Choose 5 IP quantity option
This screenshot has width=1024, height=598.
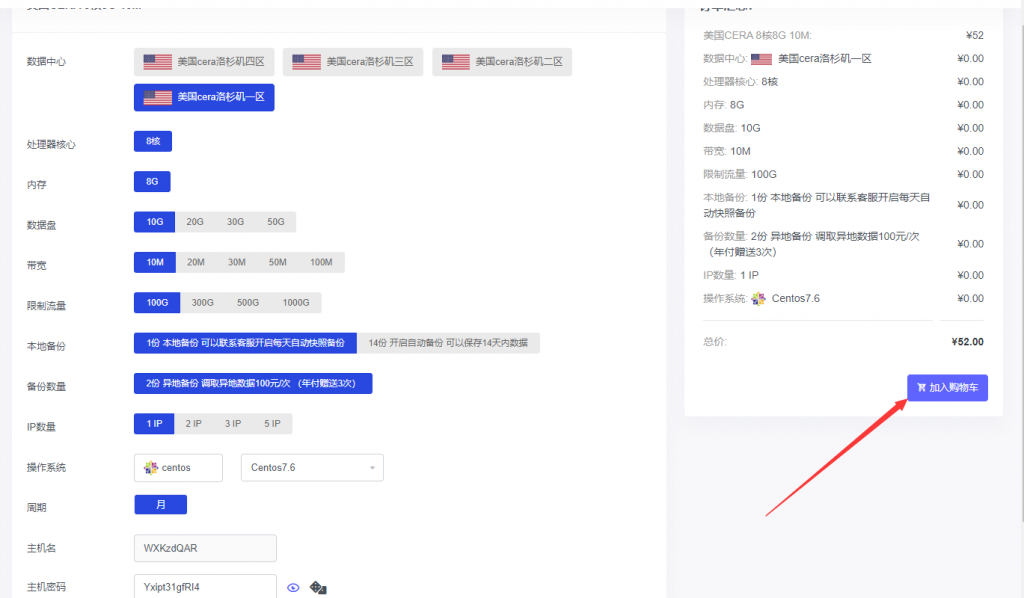click(x=272, y=424)
